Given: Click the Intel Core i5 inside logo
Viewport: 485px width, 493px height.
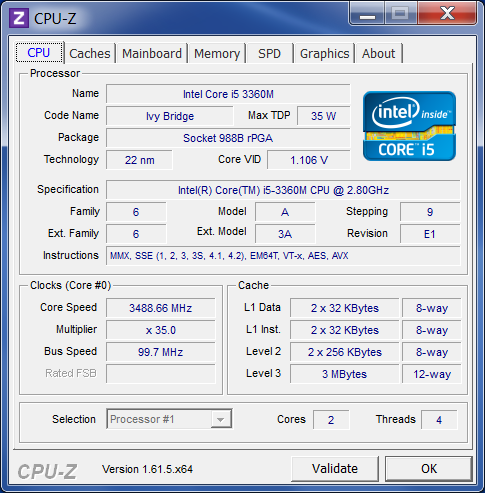Looking at the screenshot, I should tap(409, 126).
